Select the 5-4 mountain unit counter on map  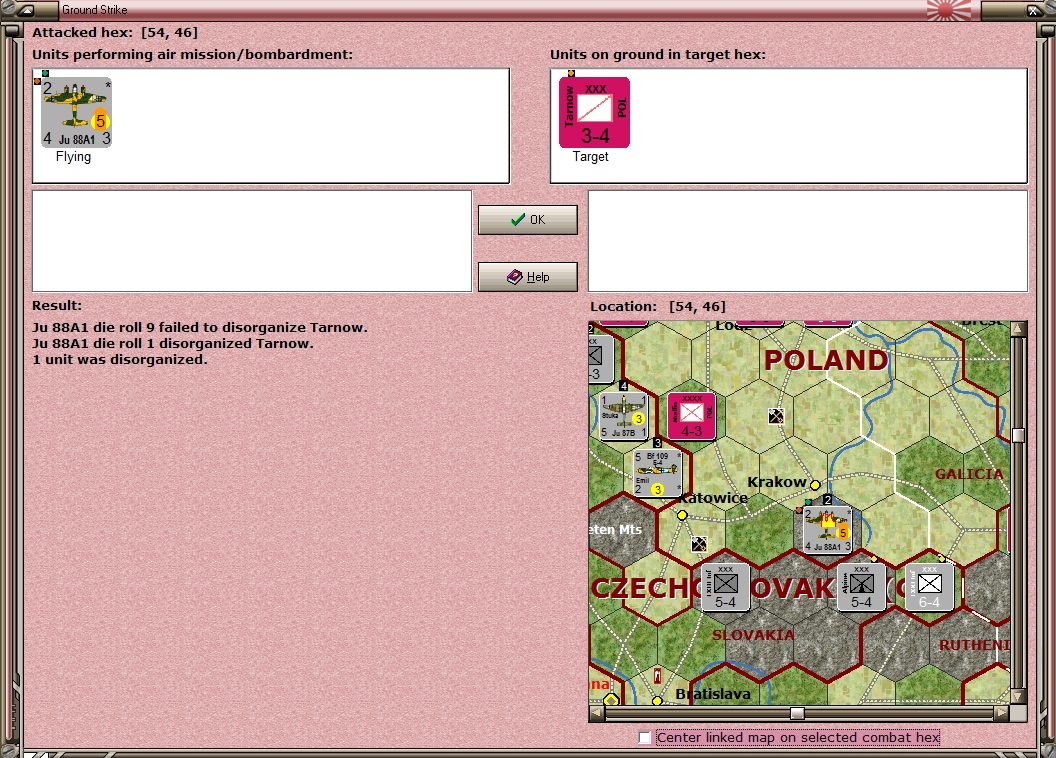[861, 587]
